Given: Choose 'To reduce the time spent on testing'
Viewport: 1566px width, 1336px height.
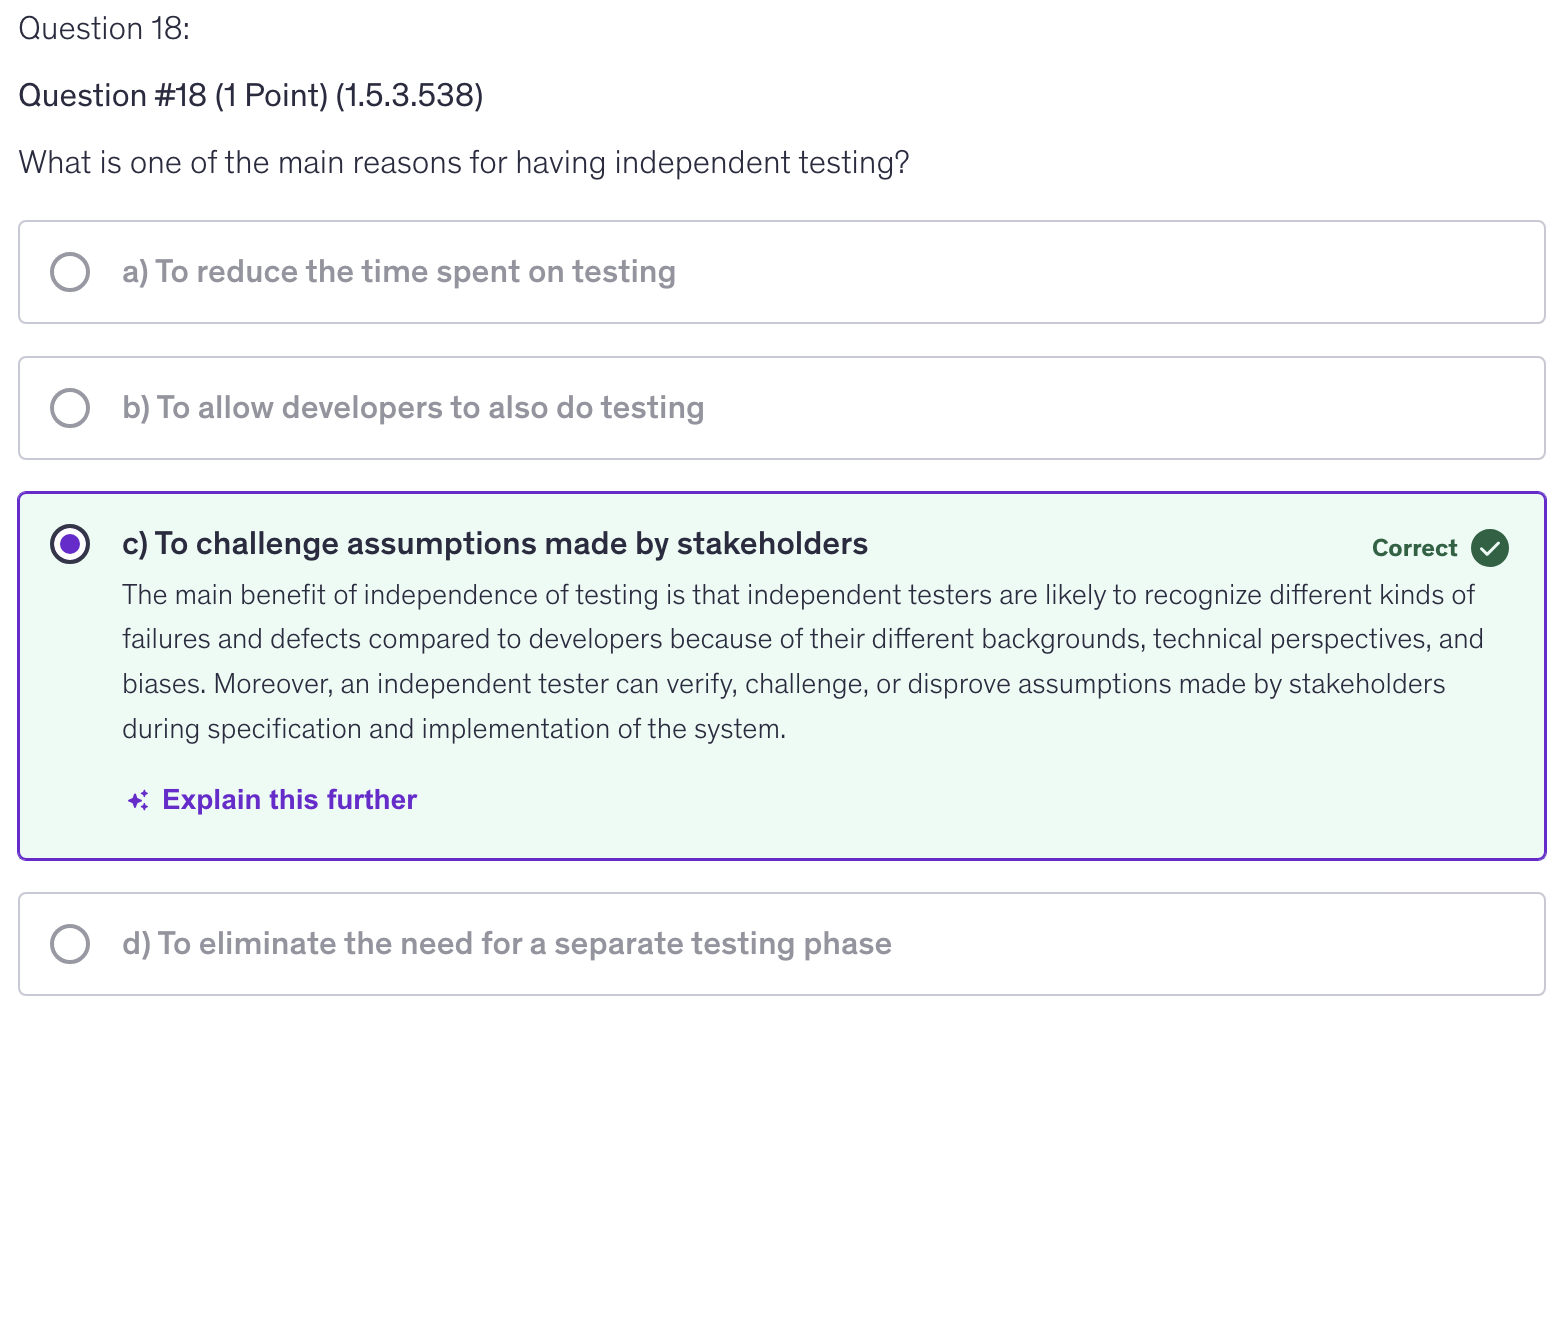Looking at the screenshot, I should point(415,272).
